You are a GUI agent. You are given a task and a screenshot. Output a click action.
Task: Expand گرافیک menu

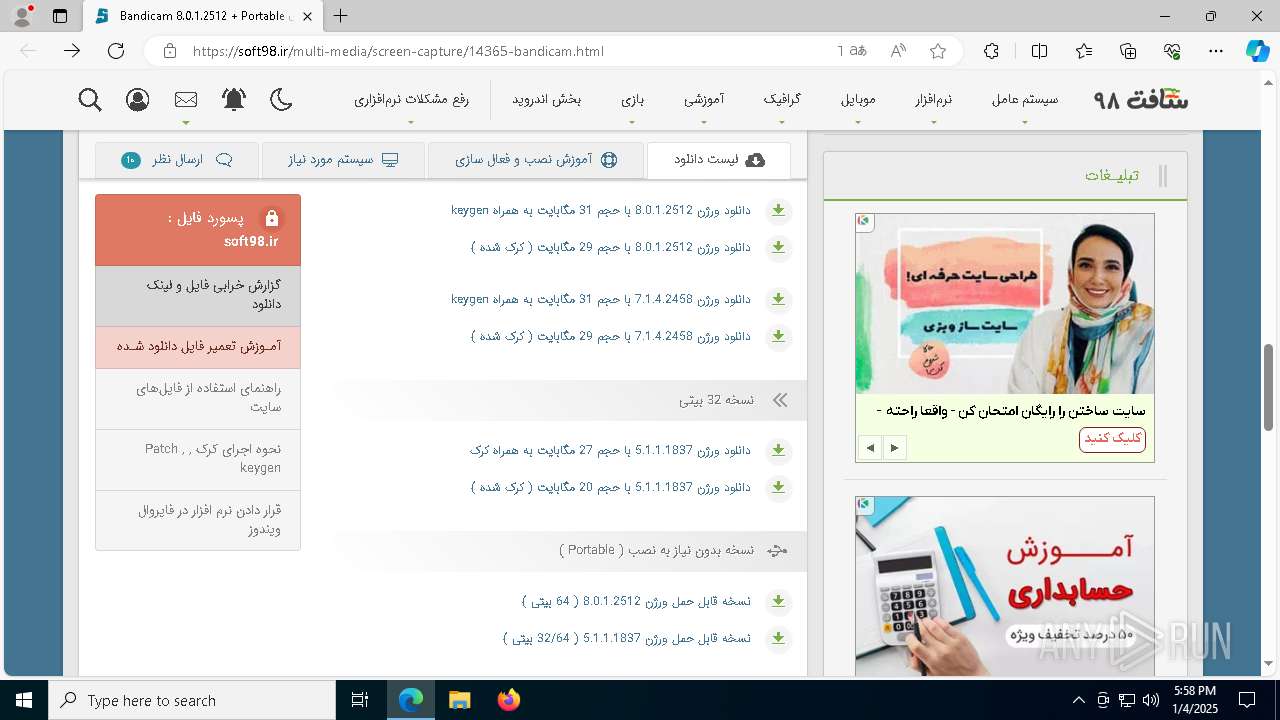782,99
